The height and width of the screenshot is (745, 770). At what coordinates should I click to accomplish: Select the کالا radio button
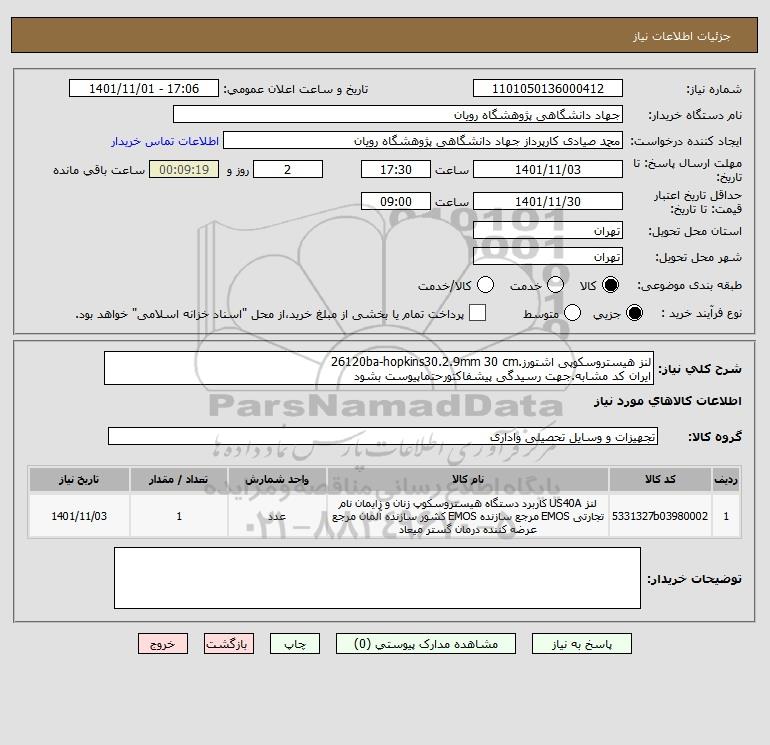(x=610, y=285)
